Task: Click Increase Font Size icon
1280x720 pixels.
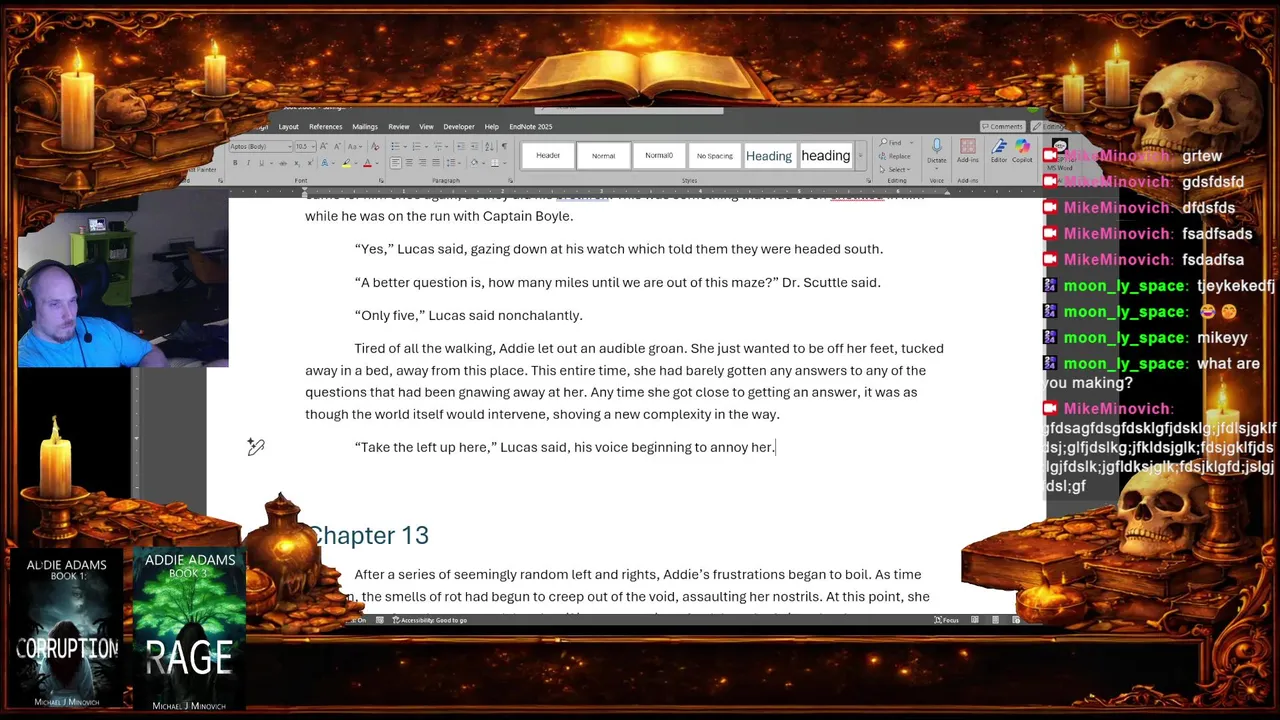Action: [x=323, y=146]
